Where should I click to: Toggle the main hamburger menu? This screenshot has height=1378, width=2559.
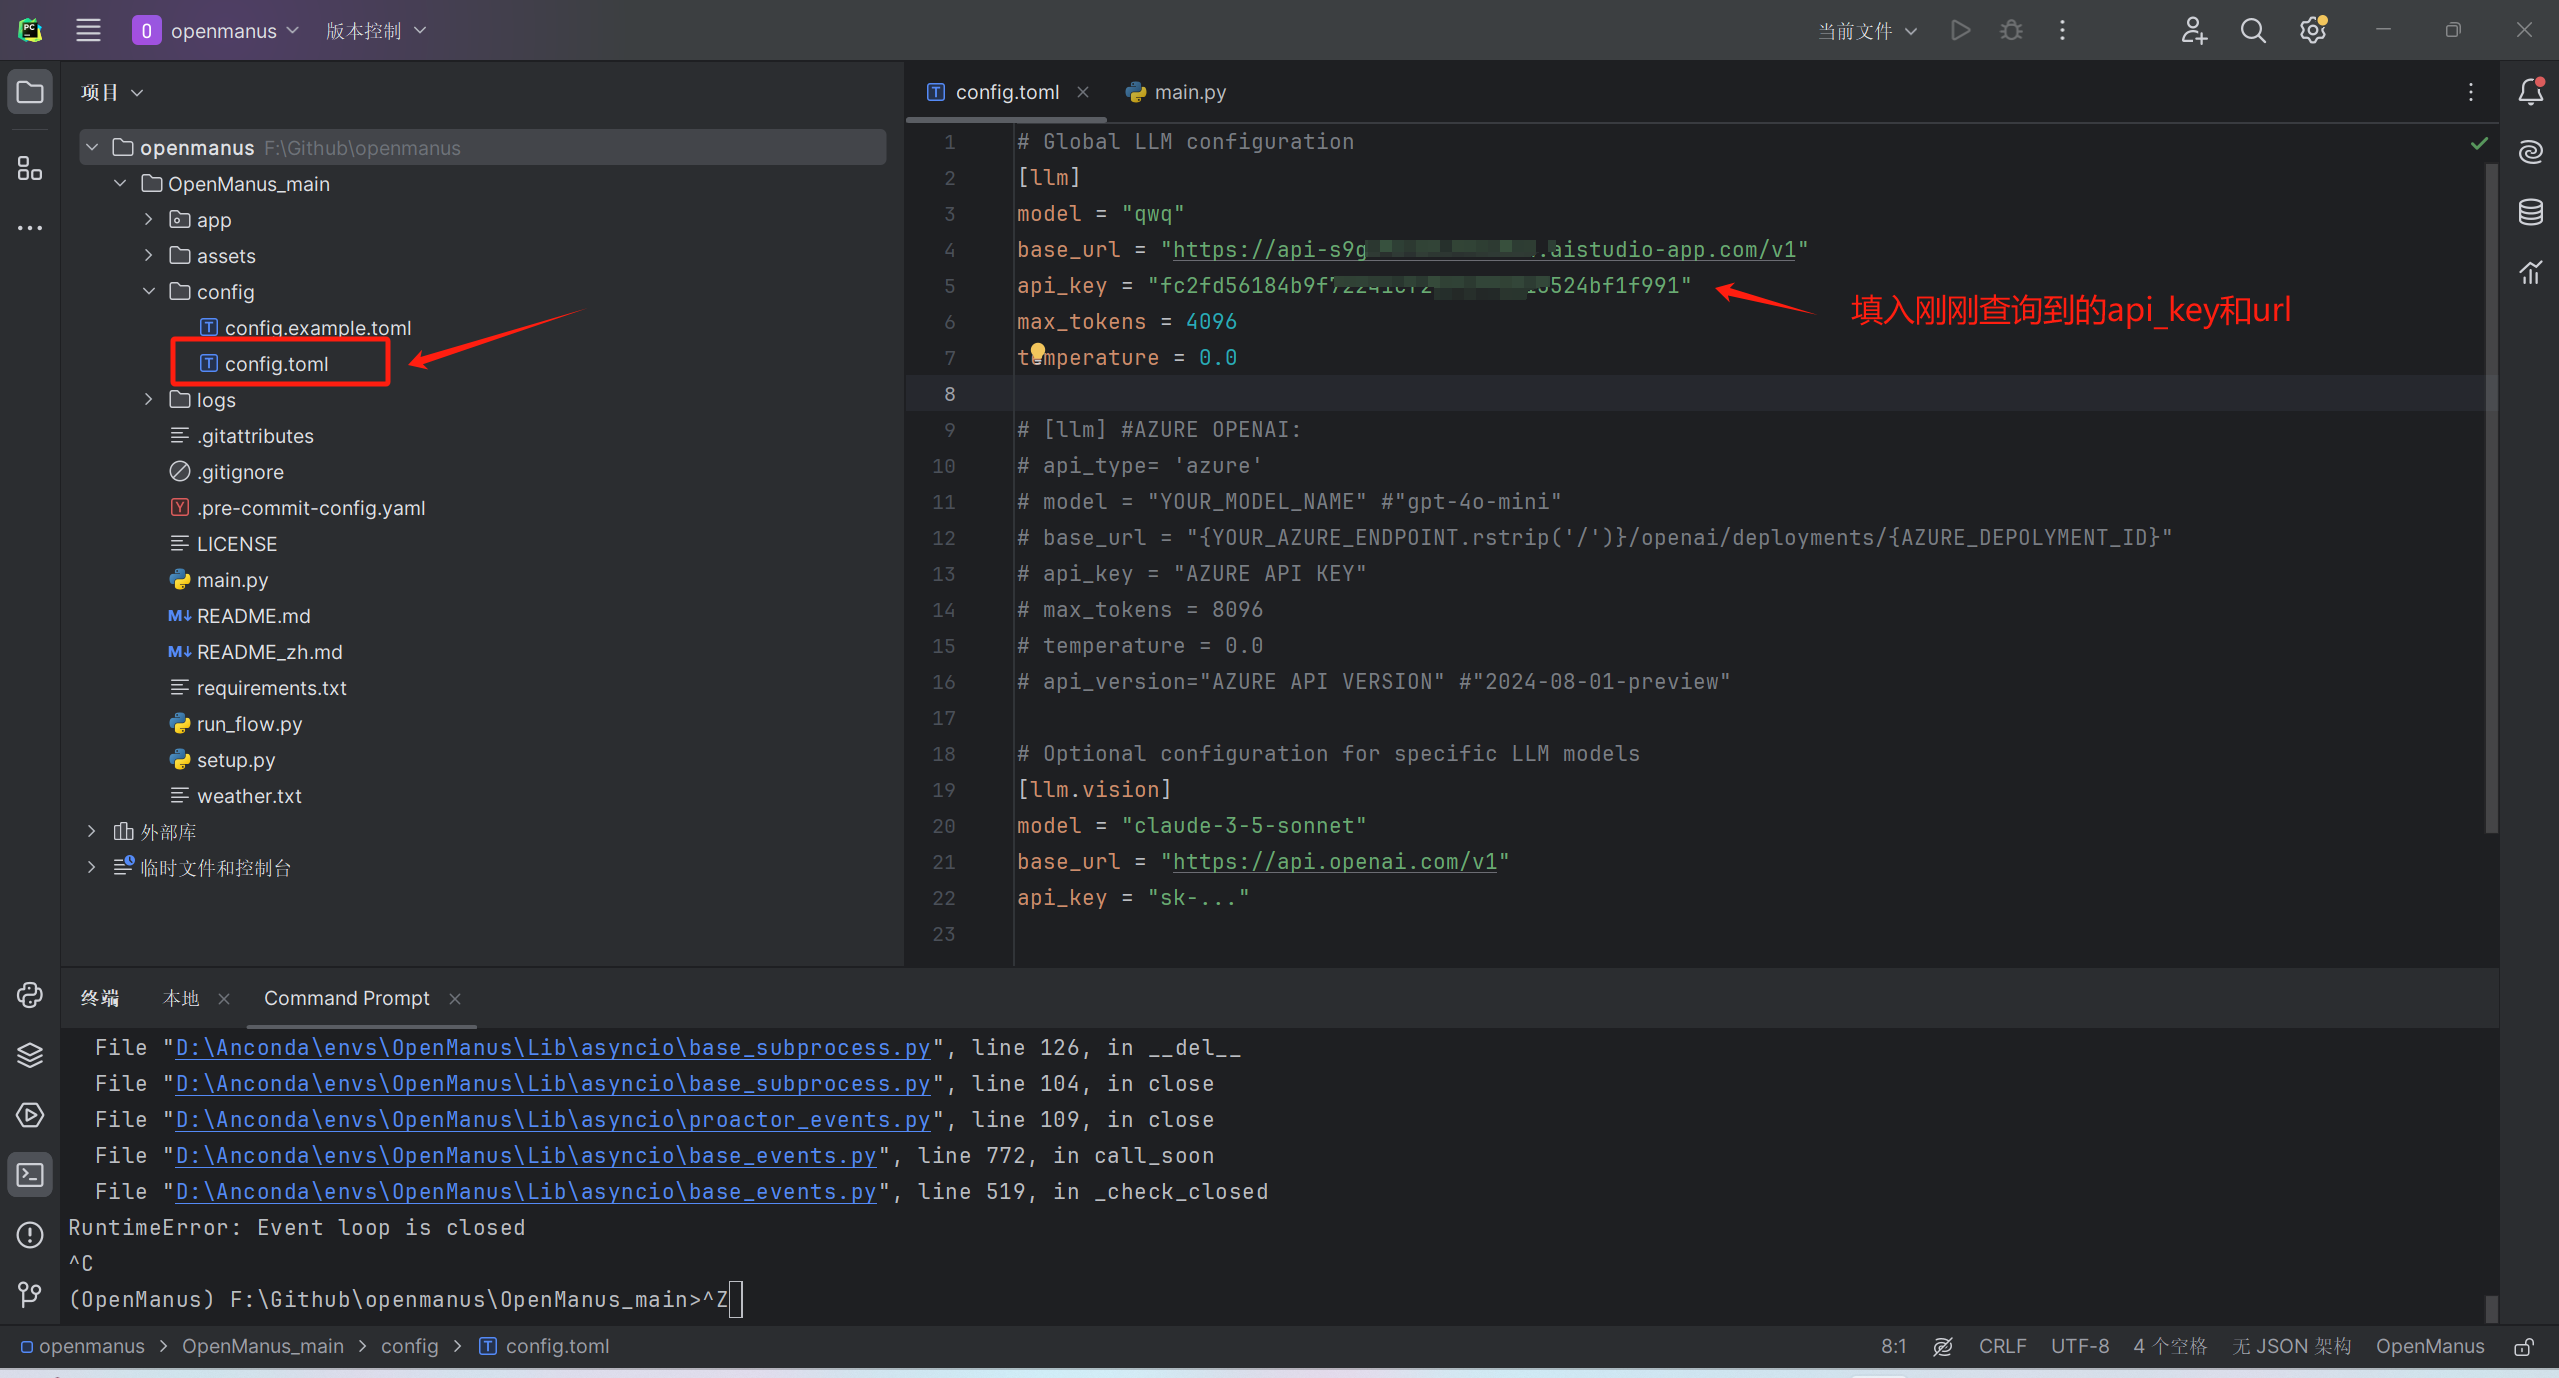[88, 31]
